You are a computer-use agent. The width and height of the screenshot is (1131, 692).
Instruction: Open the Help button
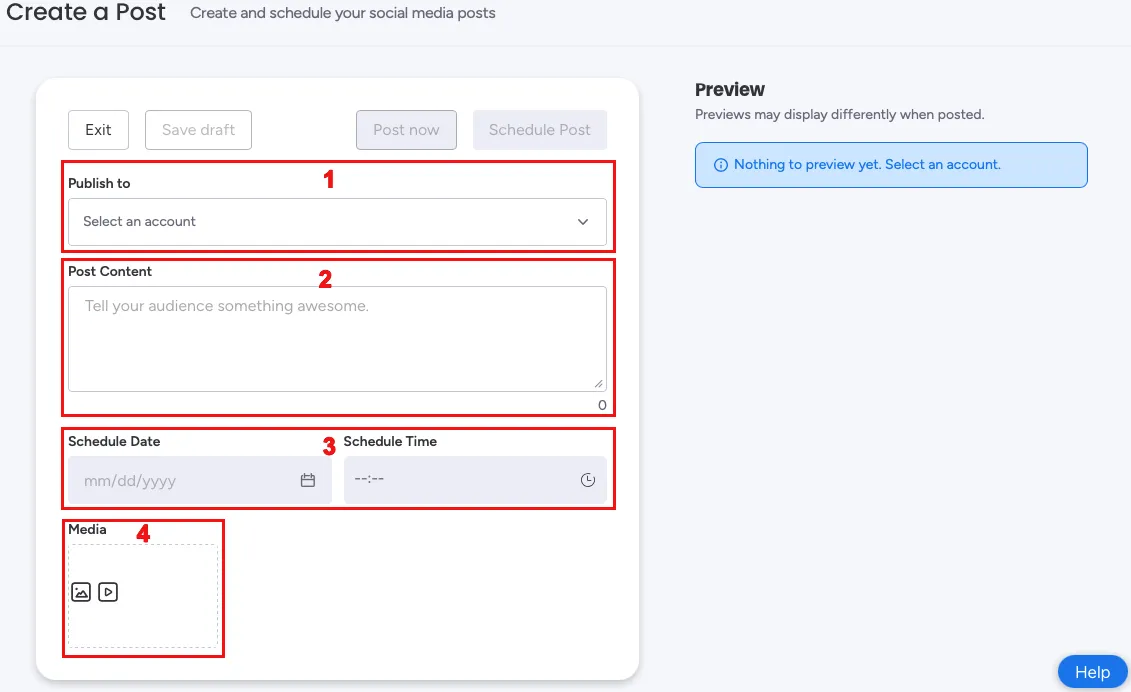[x=1092, y=672]
